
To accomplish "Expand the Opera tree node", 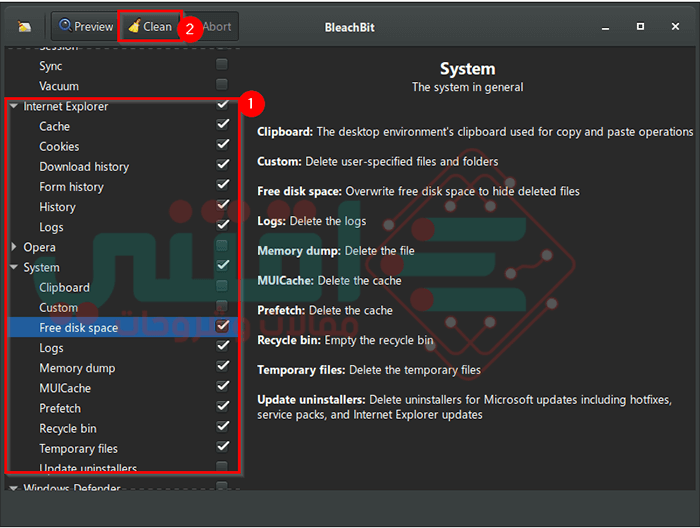I will [14, 247].
